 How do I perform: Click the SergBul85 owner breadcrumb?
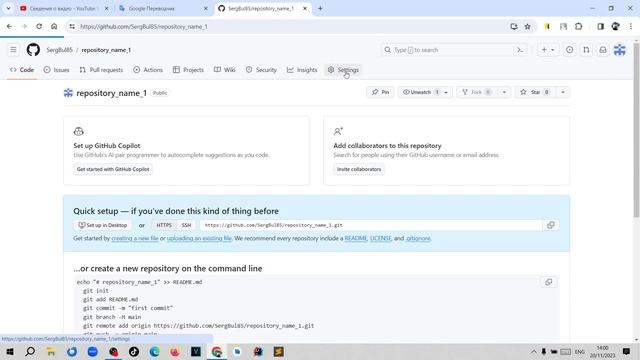click(x=59, y=50)
